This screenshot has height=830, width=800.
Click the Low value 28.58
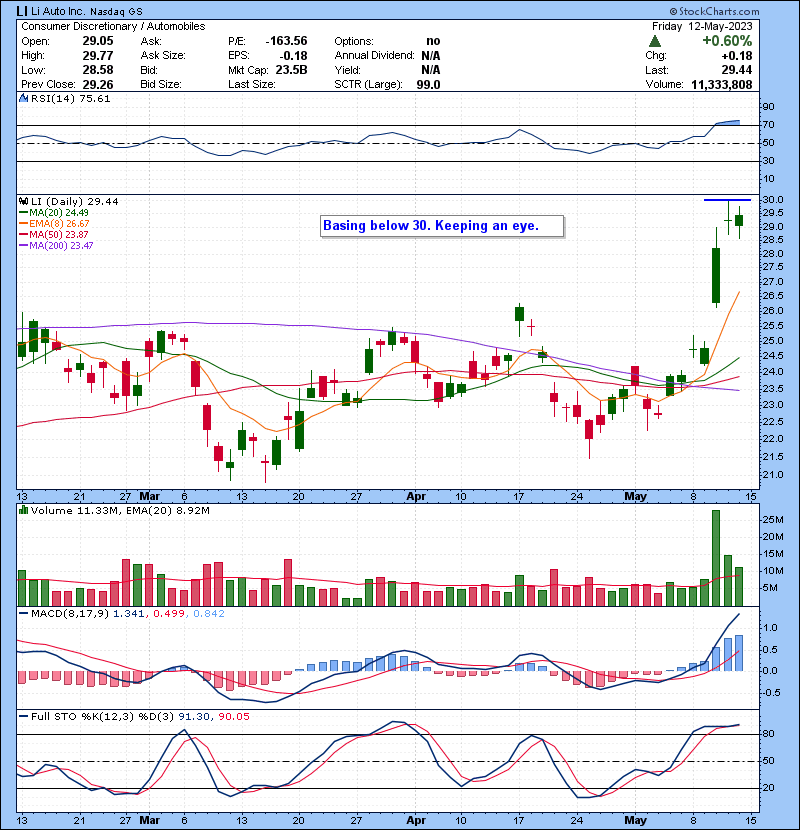coord(98,70)
